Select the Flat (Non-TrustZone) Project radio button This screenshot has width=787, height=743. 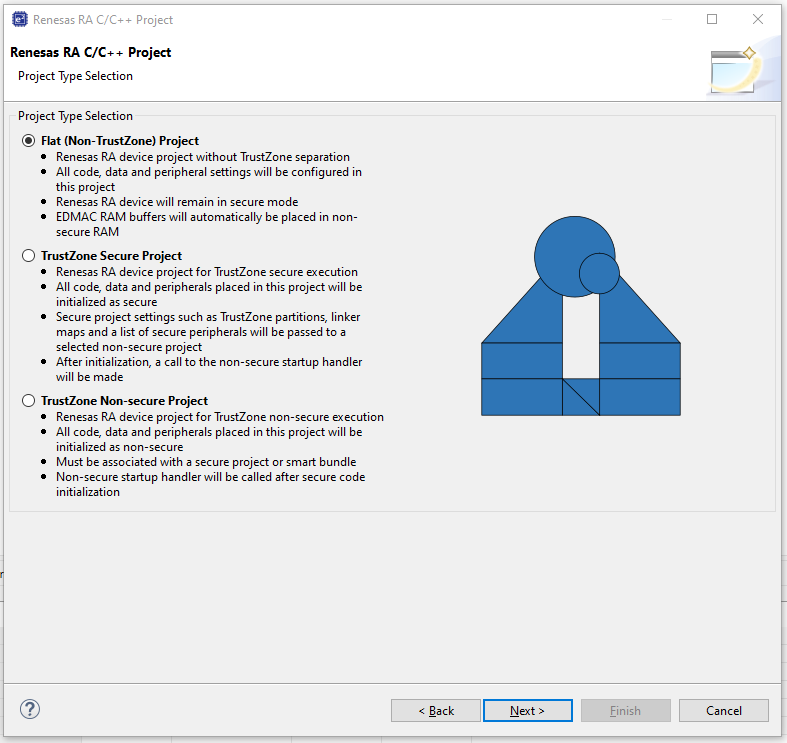[x=29, y=141]
